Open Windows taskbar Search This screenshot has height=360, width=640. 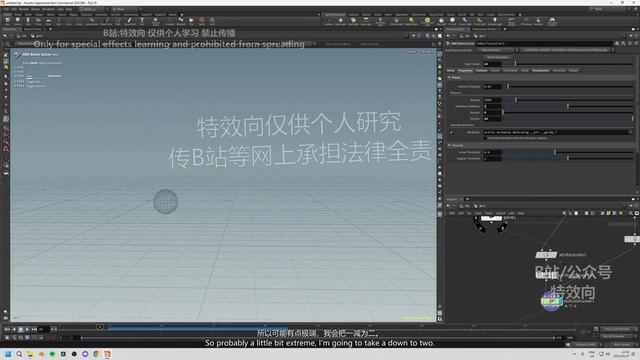tap(19, 354)
